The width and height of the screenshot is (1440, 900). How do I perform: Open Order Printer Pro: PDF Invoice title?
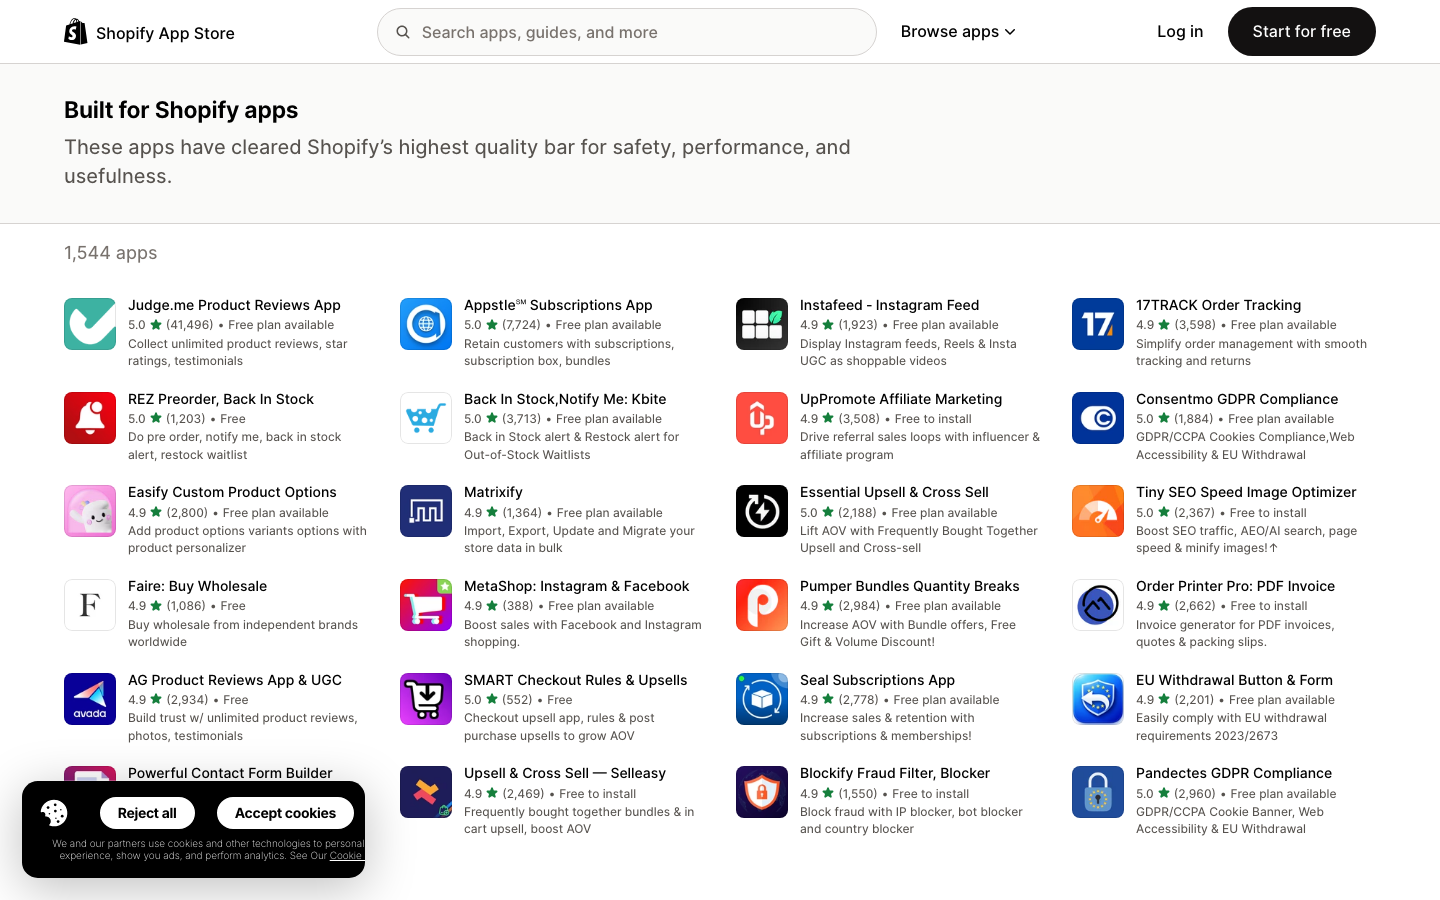tap(1235, 586)
